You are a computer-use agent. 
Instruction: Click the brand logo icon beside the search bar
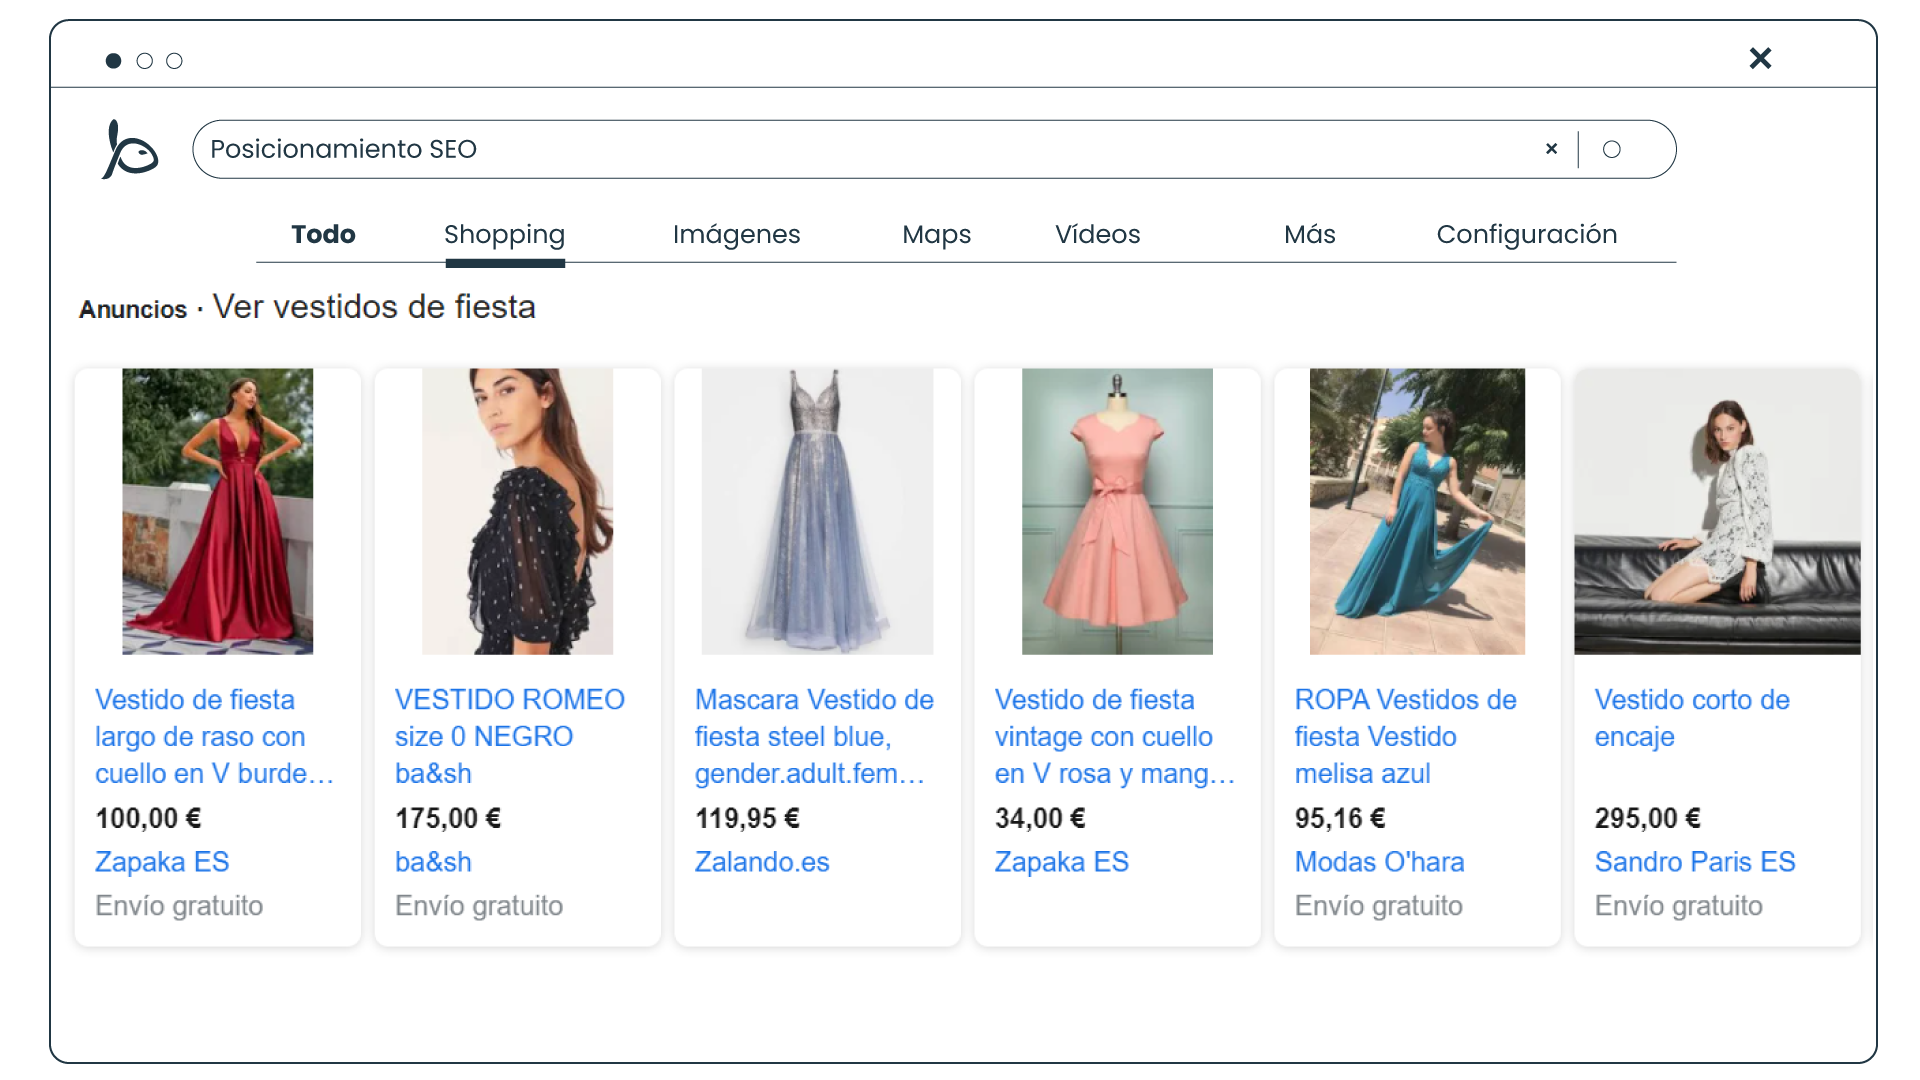pos(128,149)
